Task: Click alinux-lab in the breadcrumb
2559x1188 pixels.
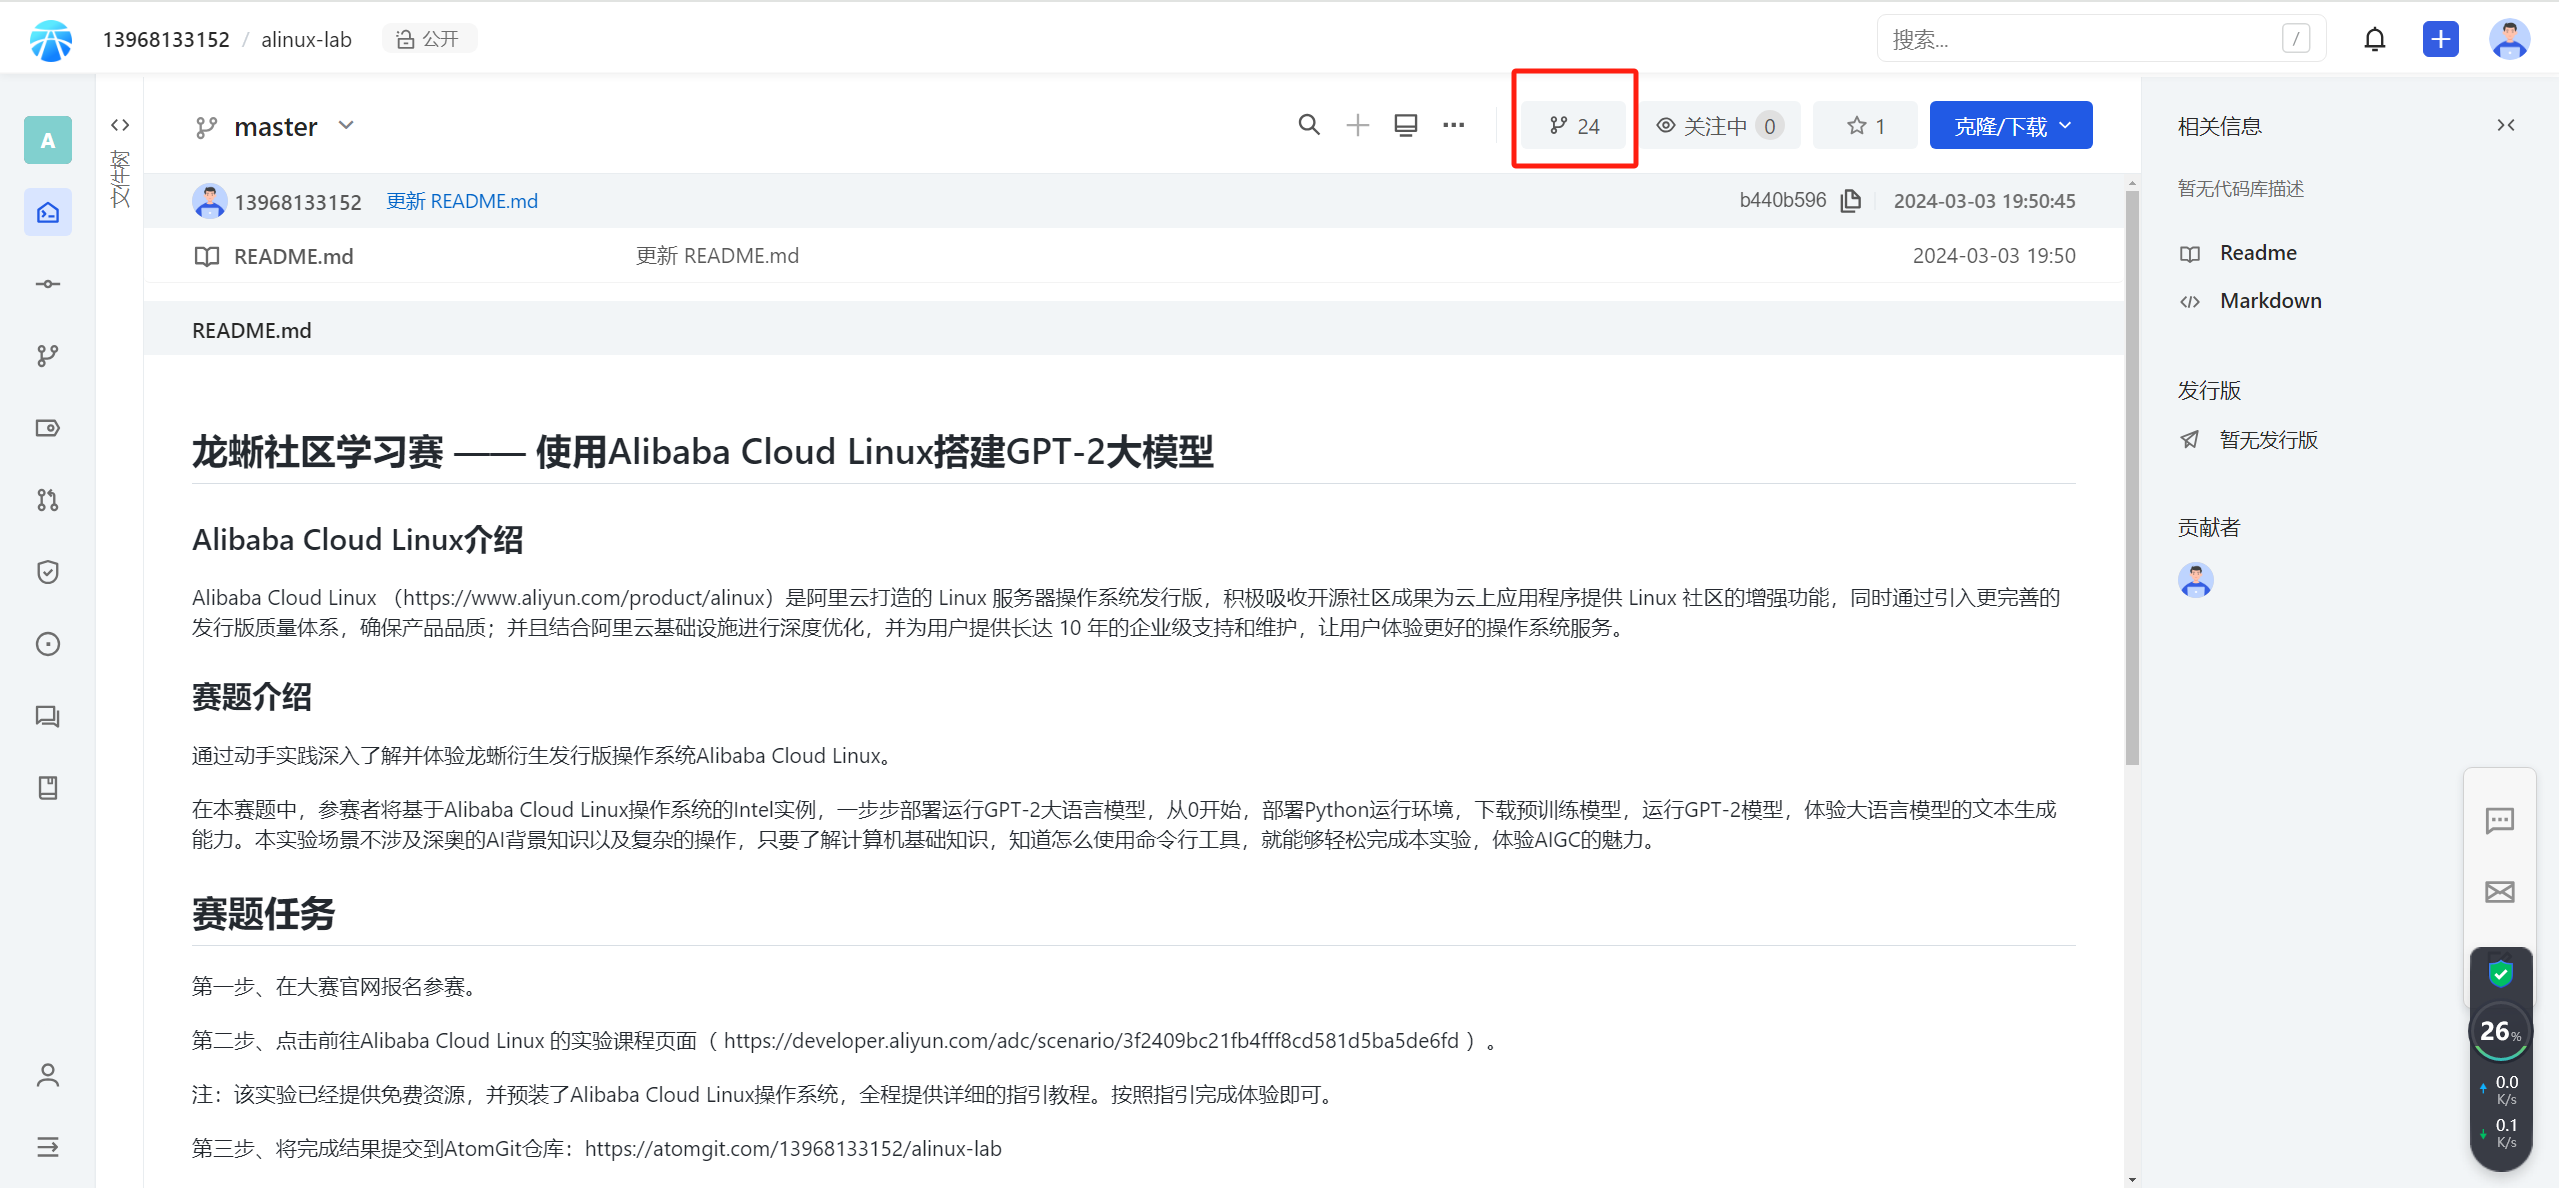Action: point(306,39)
